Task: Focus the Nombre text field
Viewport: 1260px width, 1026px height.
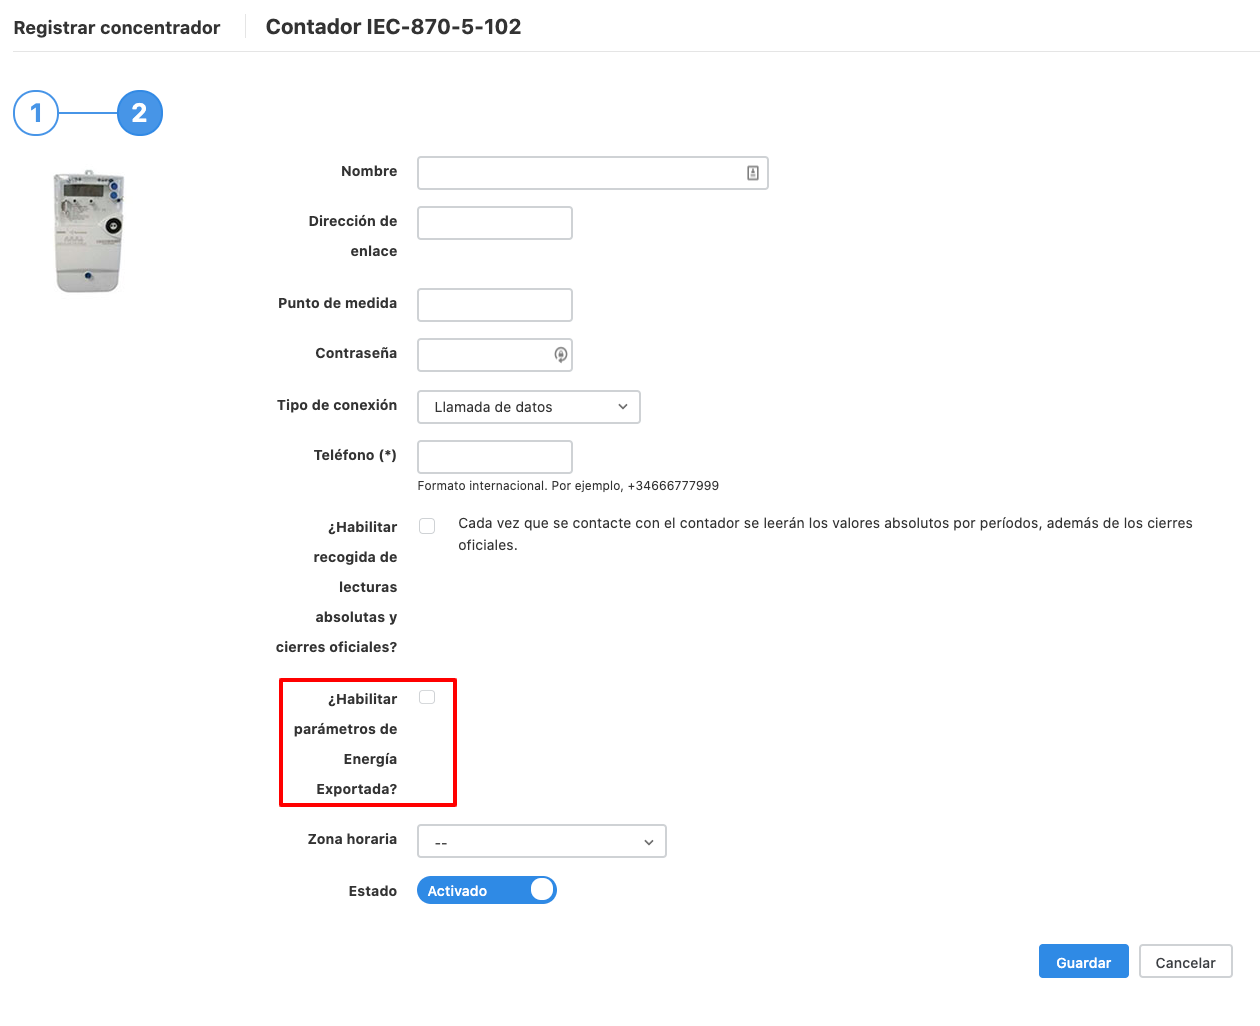Action: click(593, 173)
